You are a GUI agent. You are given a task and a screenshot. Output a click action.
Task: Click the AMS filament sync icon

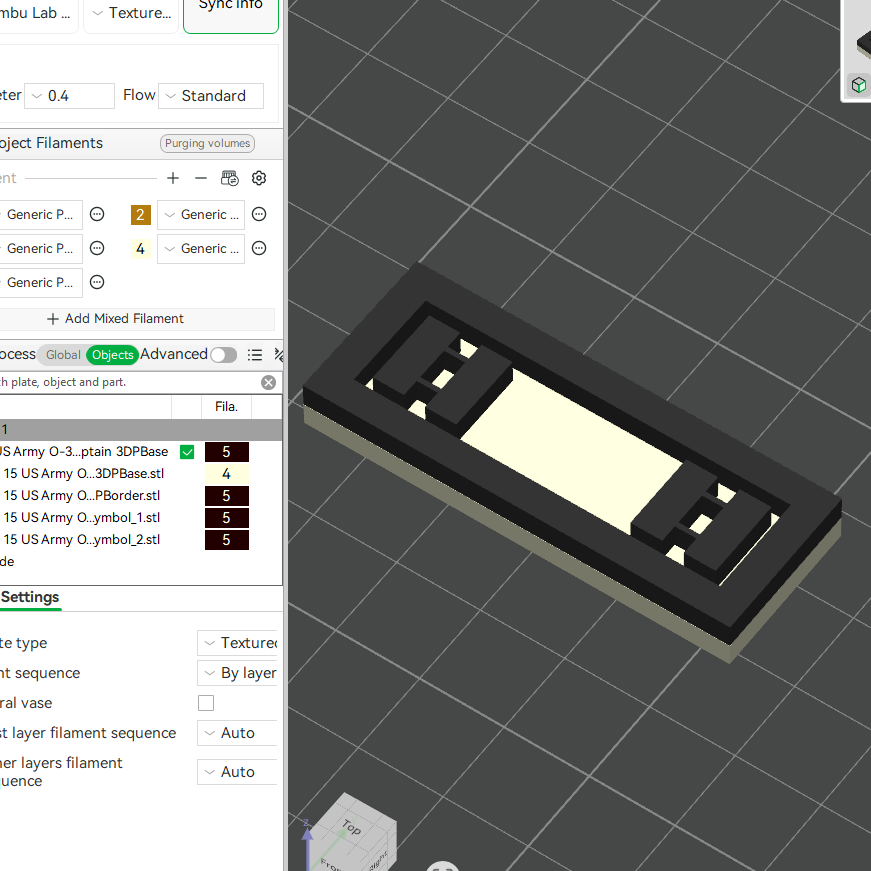point(229,178)
